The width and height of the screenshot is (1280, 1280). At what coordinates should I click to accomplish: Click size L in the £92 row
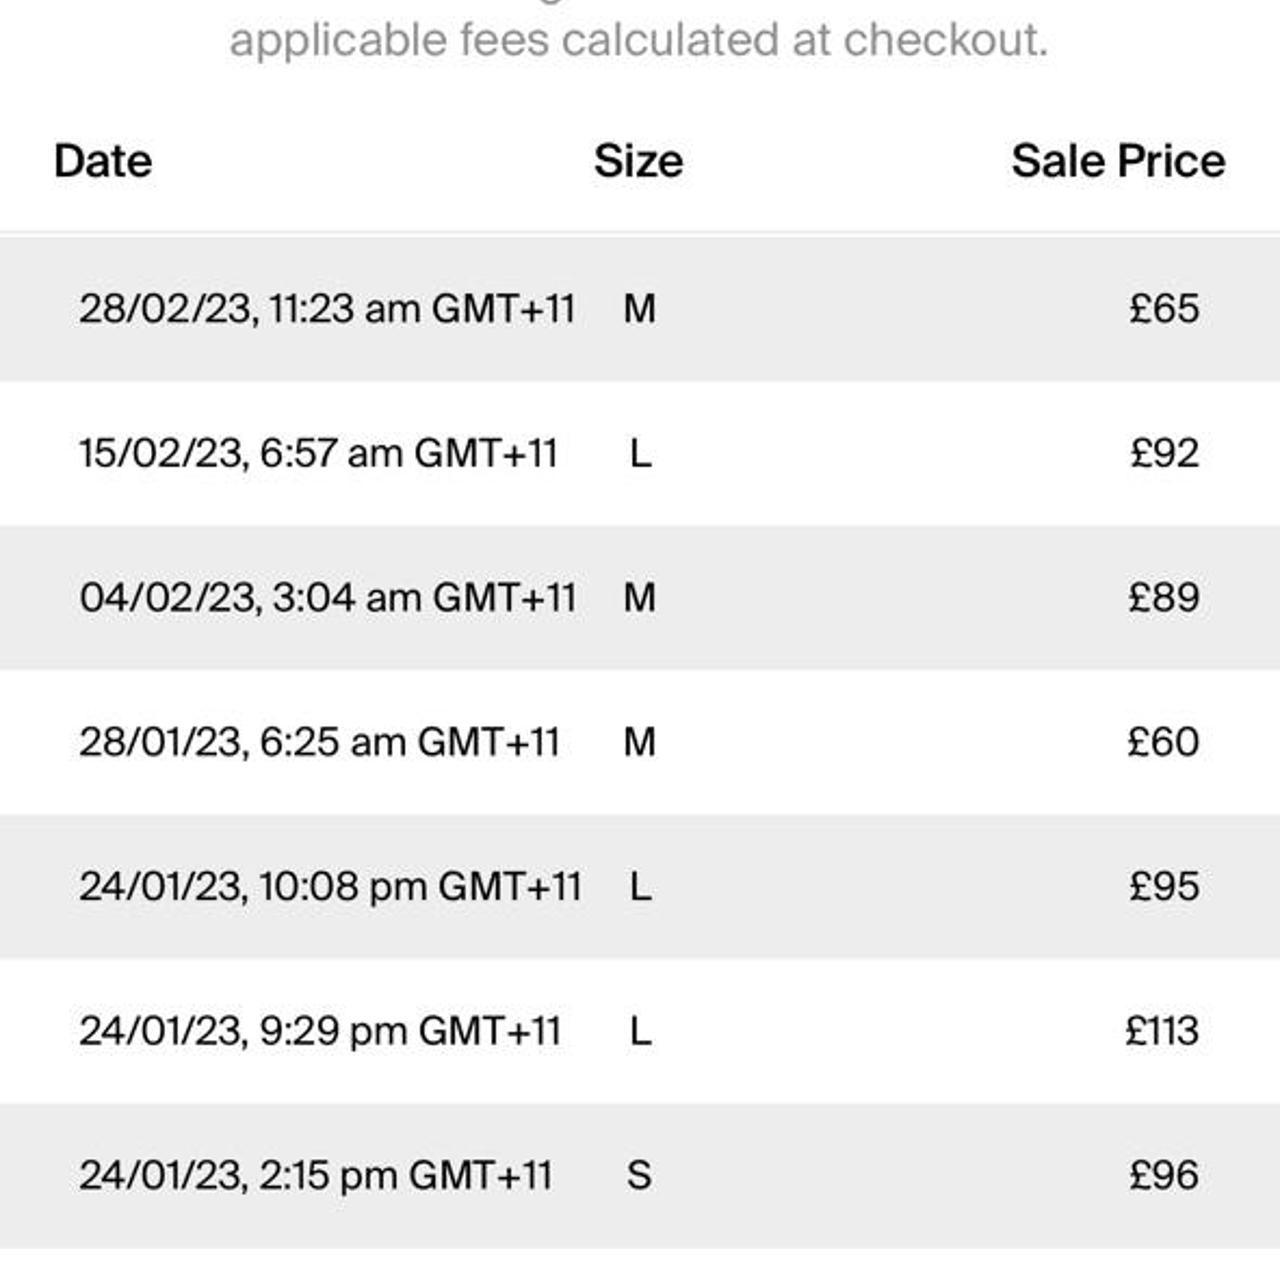640,453
